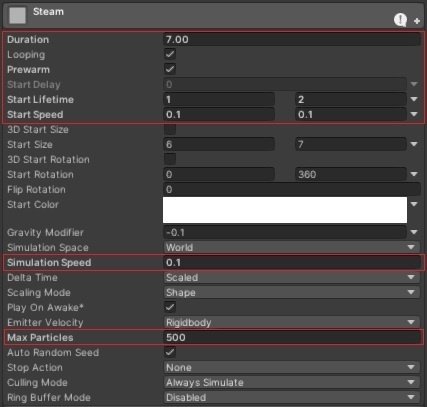Screen dimensions: 427x407
Task: Click the first Start Speed field
Action: coord(219,114)
